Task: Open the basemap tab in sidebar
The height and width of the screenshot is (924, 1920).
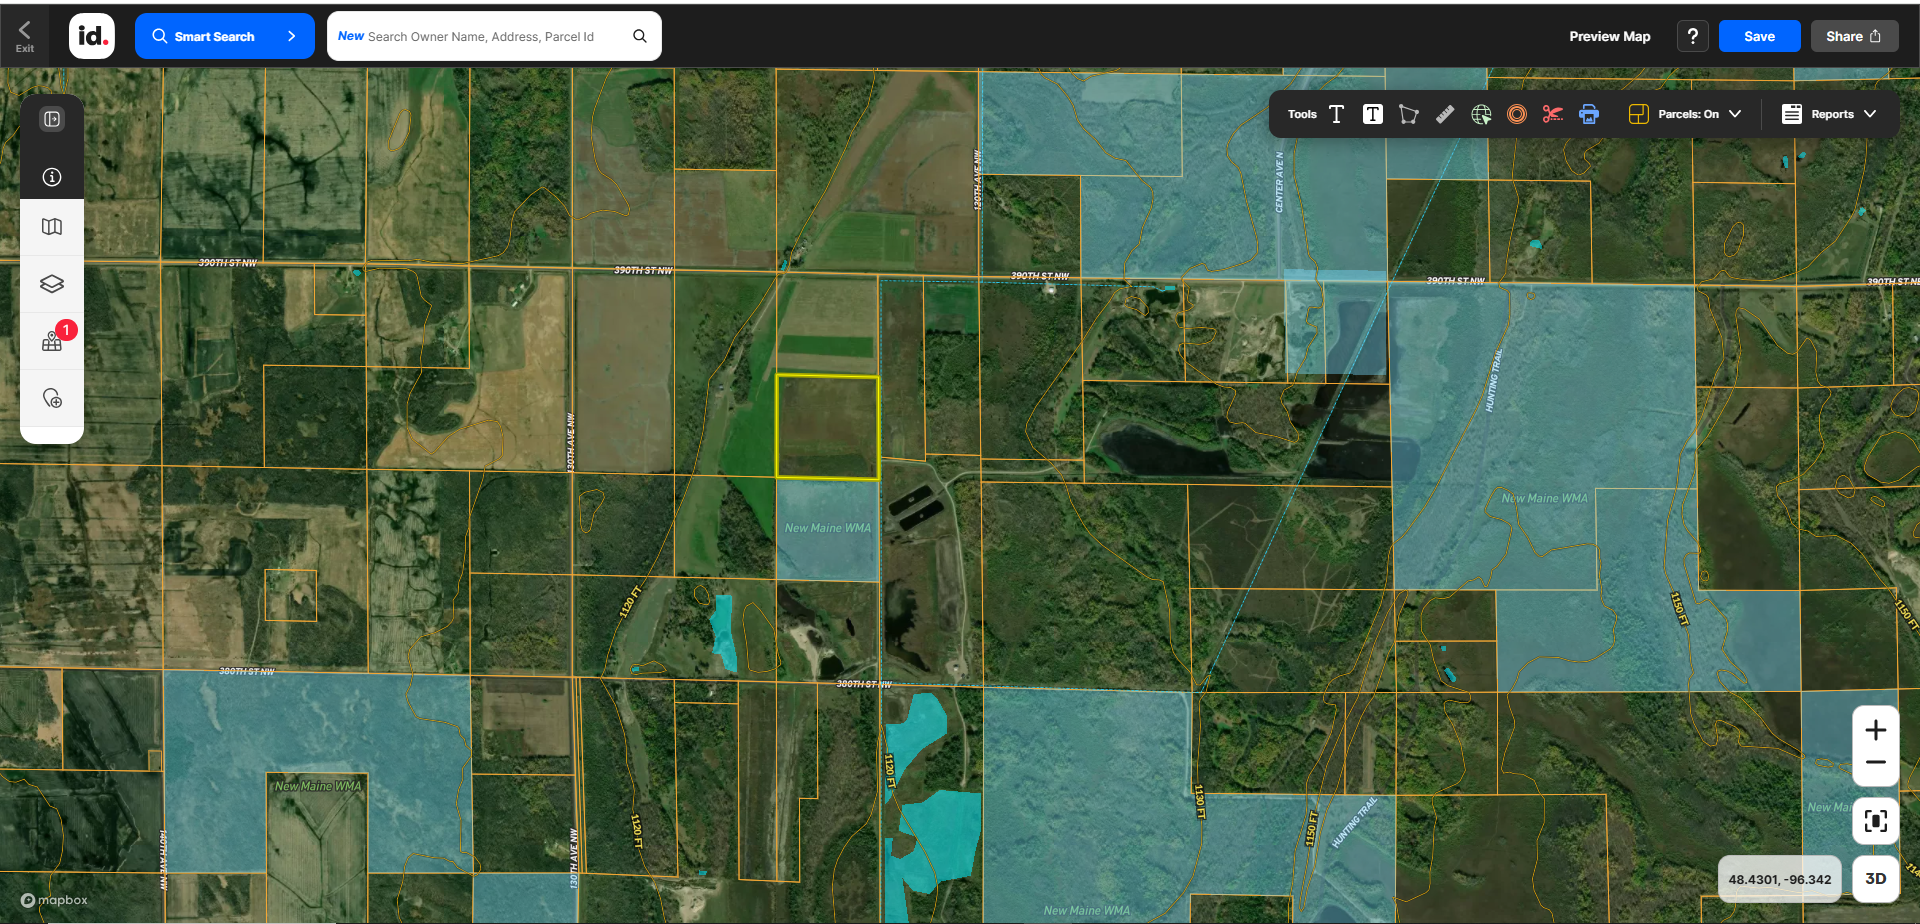Action: pos(52,227)
